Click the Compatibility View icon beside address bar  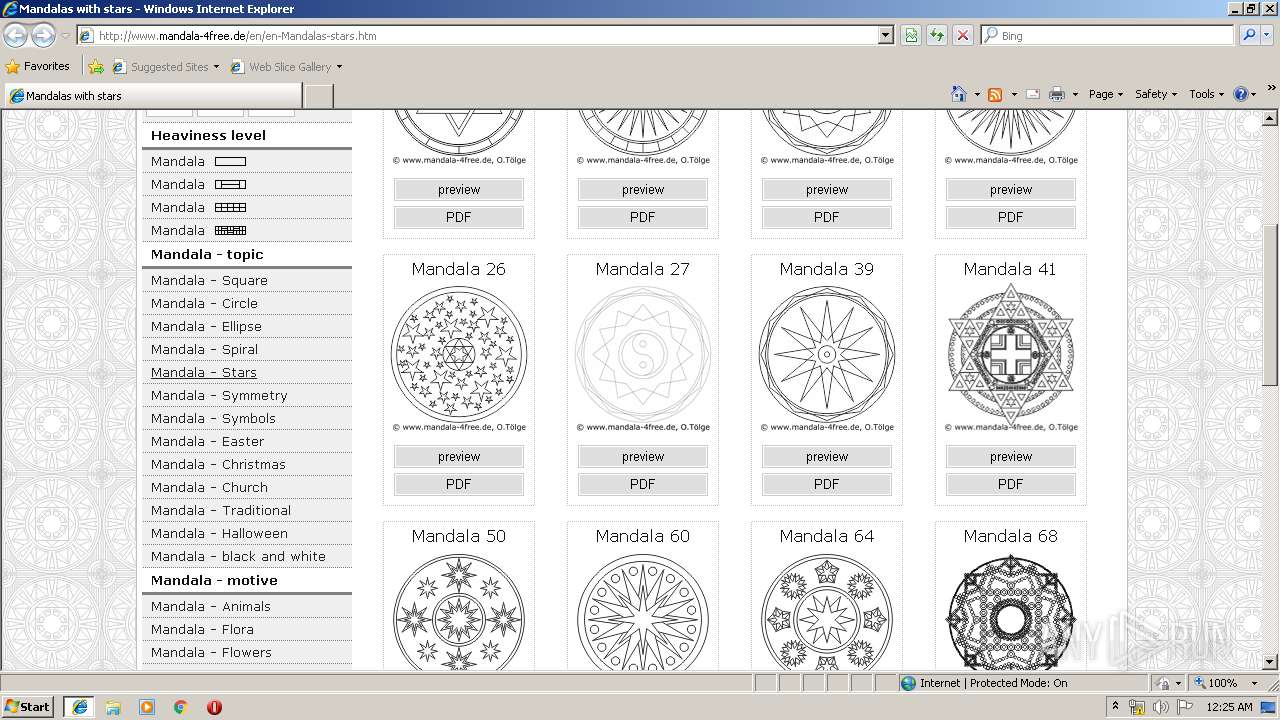point(911,35)
